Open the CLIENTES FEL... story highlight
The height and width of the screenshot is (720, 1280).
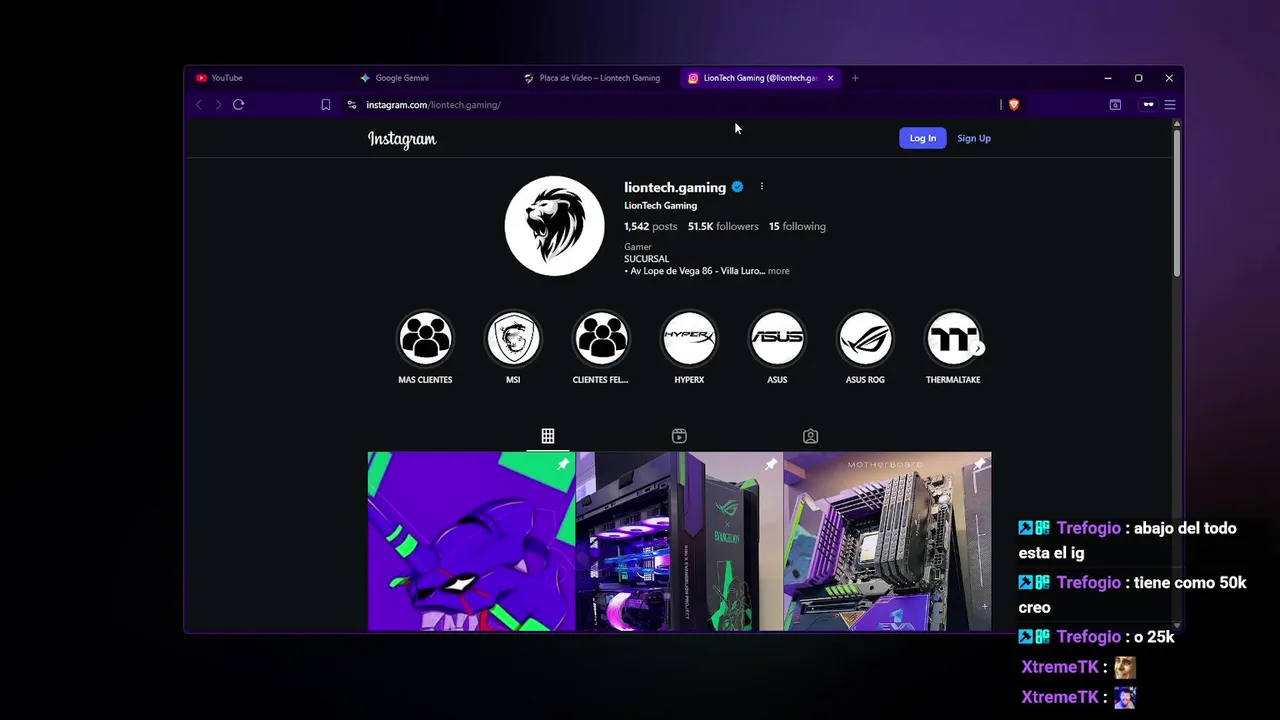point(601,338)
